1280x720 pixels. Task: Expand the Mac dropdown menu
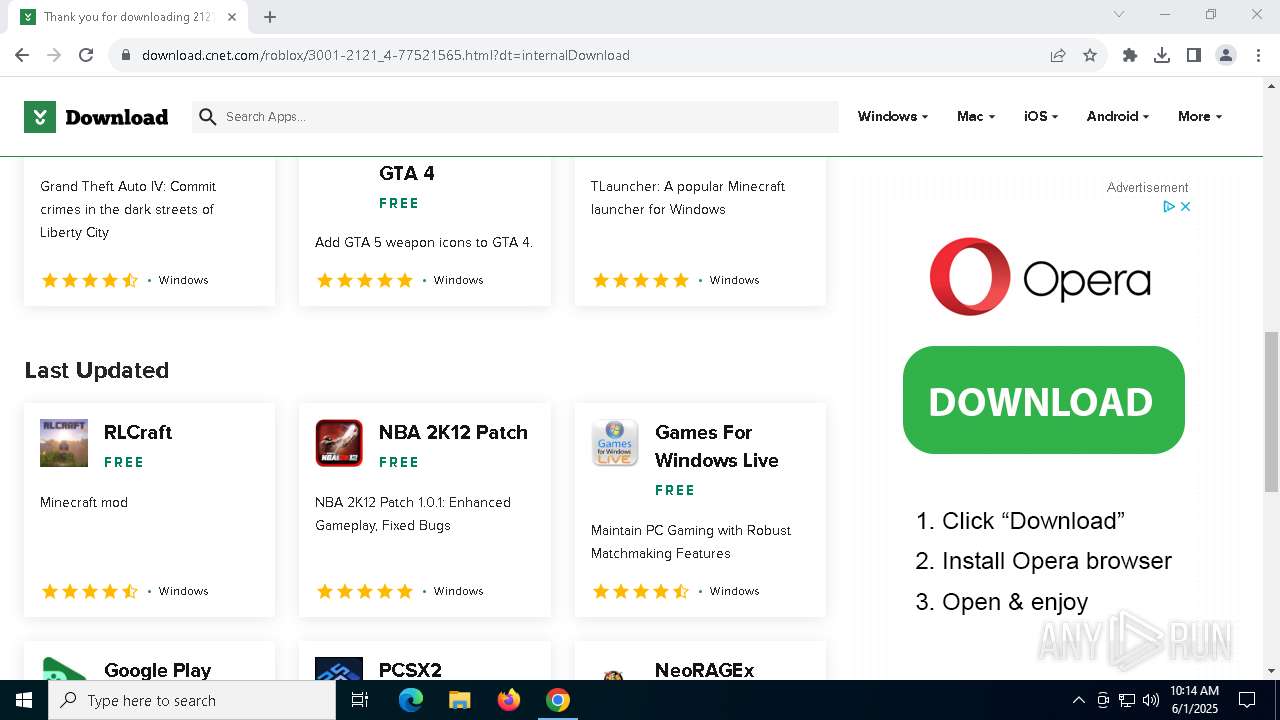tap(976, 116)
